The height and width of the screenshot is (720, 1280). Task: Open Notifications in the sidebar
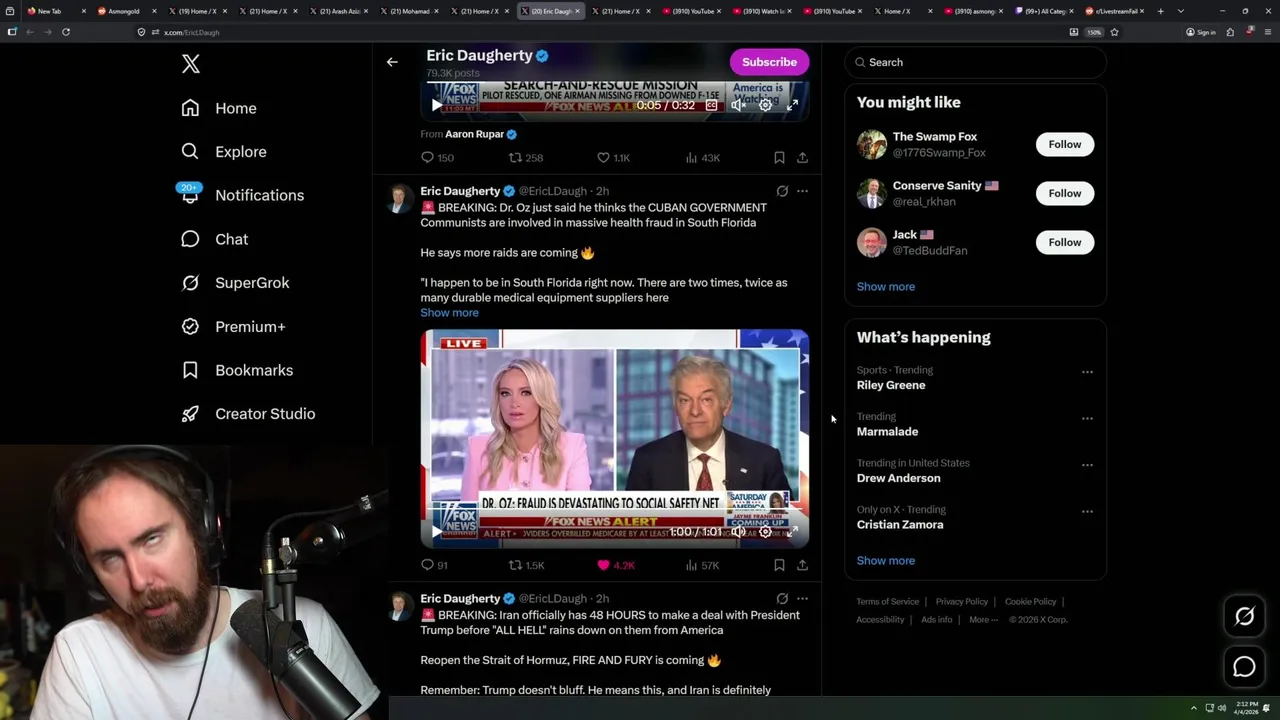(241, 195)
